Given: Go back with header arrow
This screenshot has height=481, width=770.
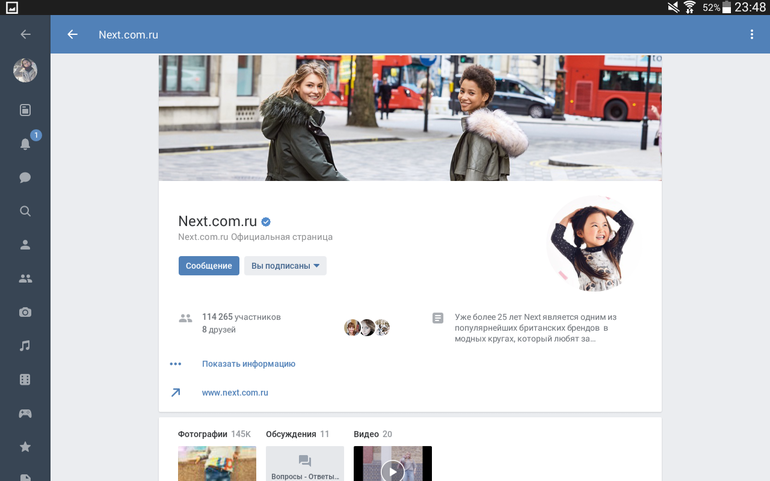Looking at the screenshot, I should [72, 34].
